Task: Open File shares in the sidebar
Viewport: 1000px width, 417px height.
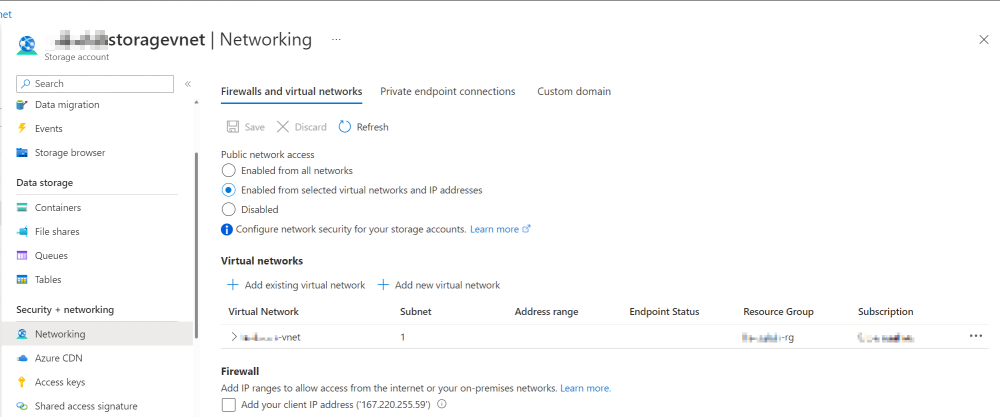Action: [56, 232]
